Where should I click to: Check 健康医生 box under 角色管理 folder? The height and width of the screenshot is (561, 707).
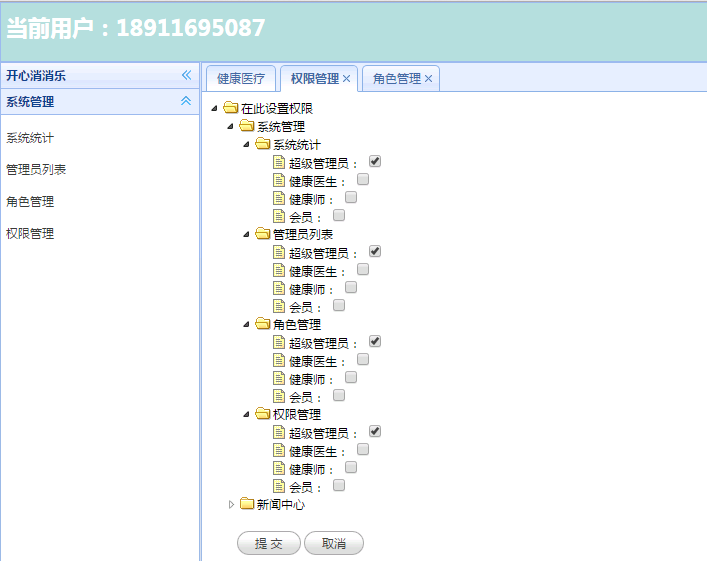point(363,359)
